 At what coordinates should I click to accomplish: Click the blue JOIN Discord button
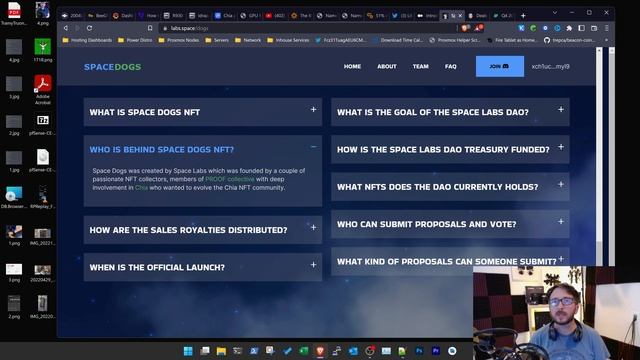[500, 66]
